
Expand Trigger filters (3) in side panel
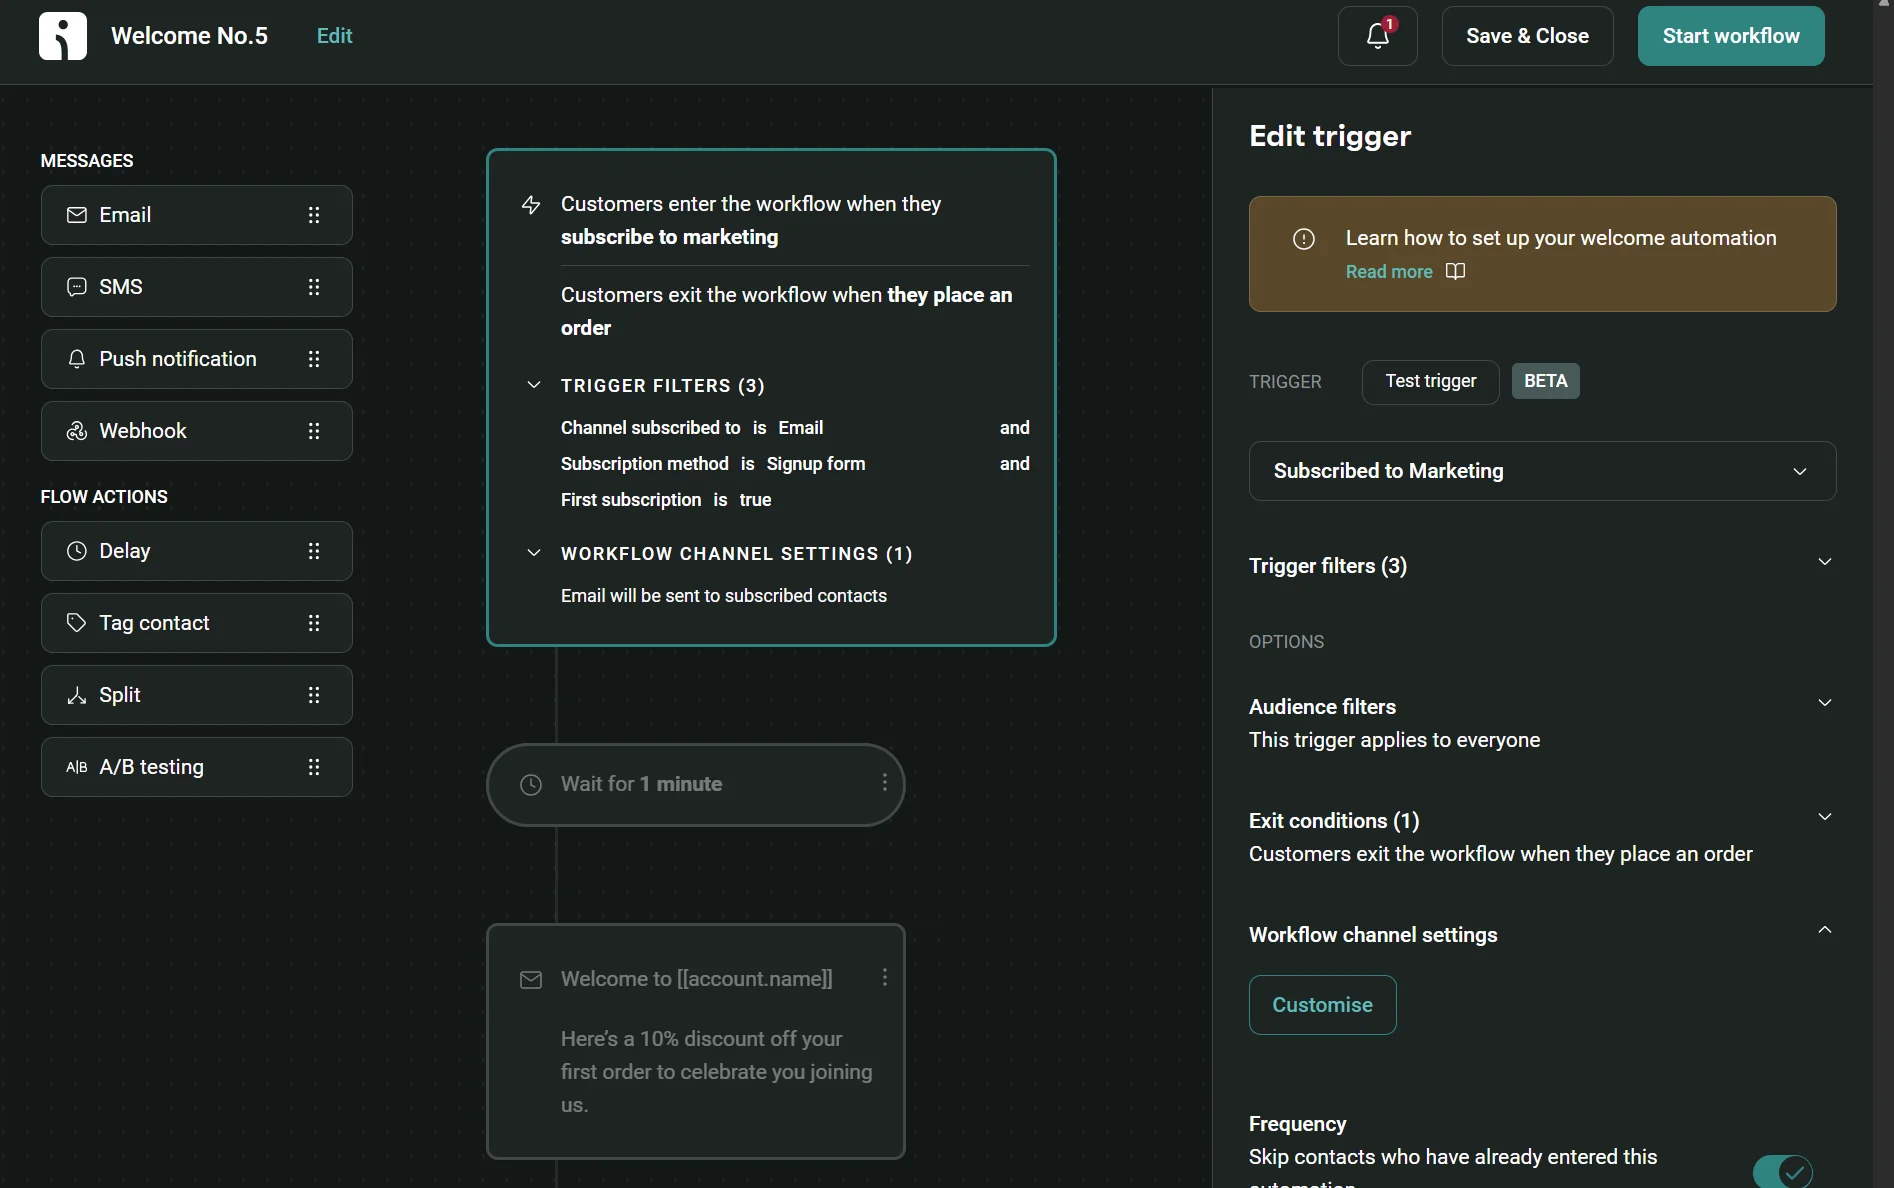click(1824, 562)
